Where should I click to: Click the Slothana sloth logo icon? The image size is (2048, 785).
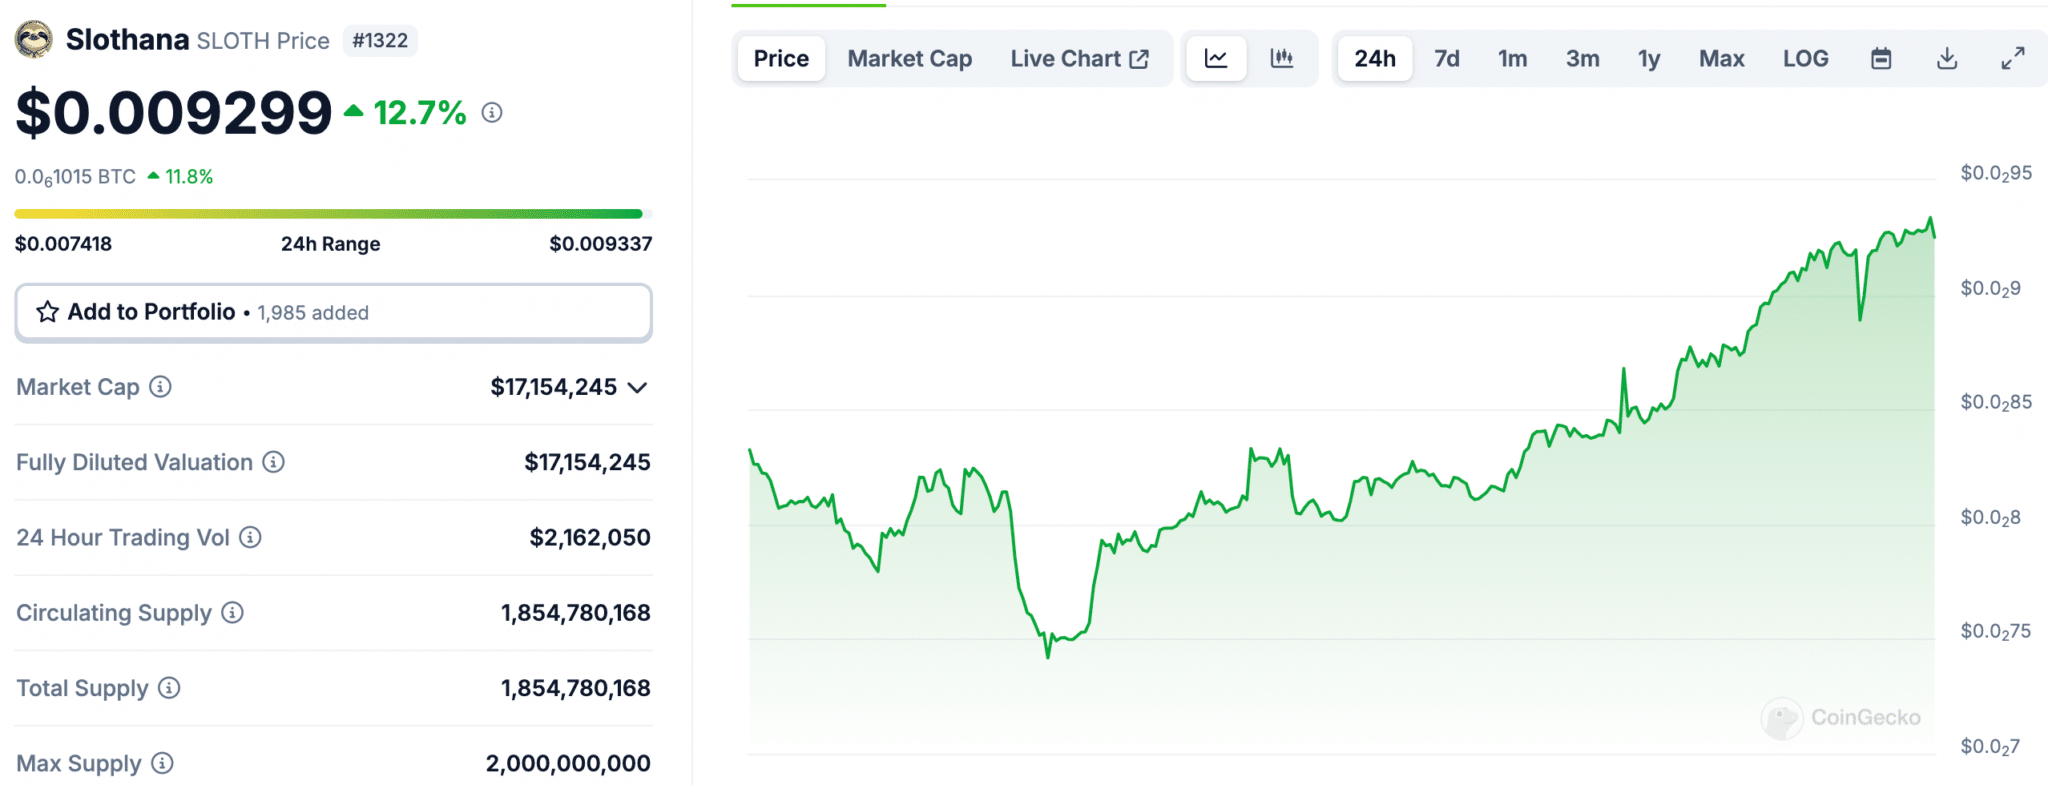click(34, 40)
